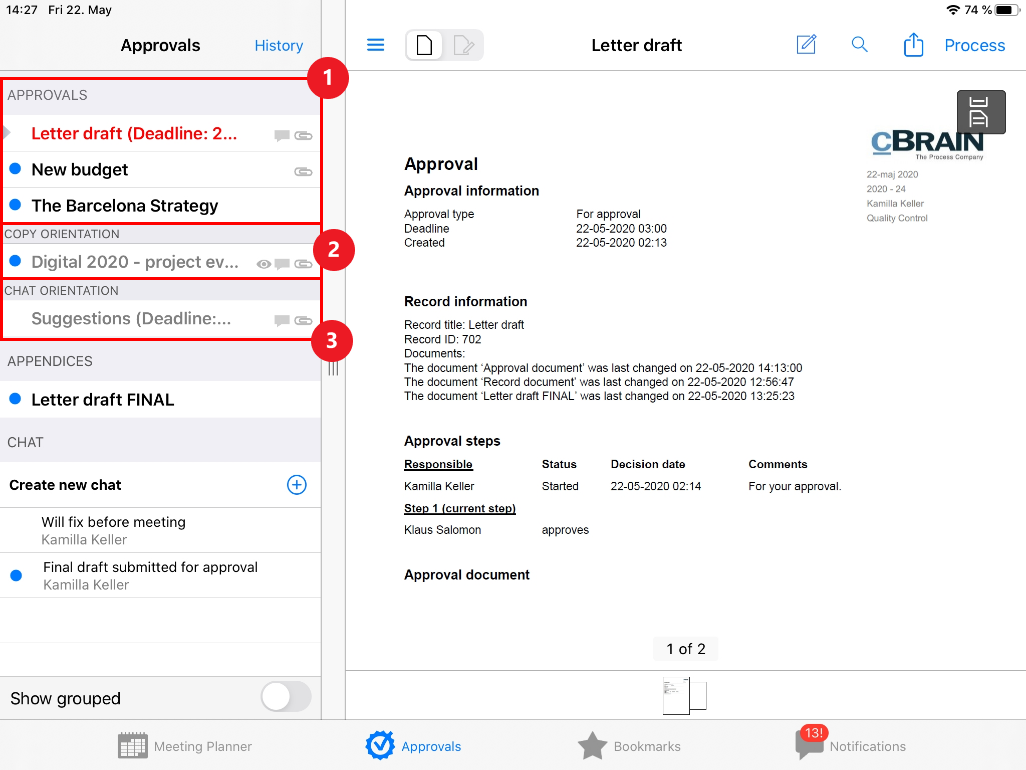Expand the Letter draft disclosure triangle

click(x=6, y=133)
